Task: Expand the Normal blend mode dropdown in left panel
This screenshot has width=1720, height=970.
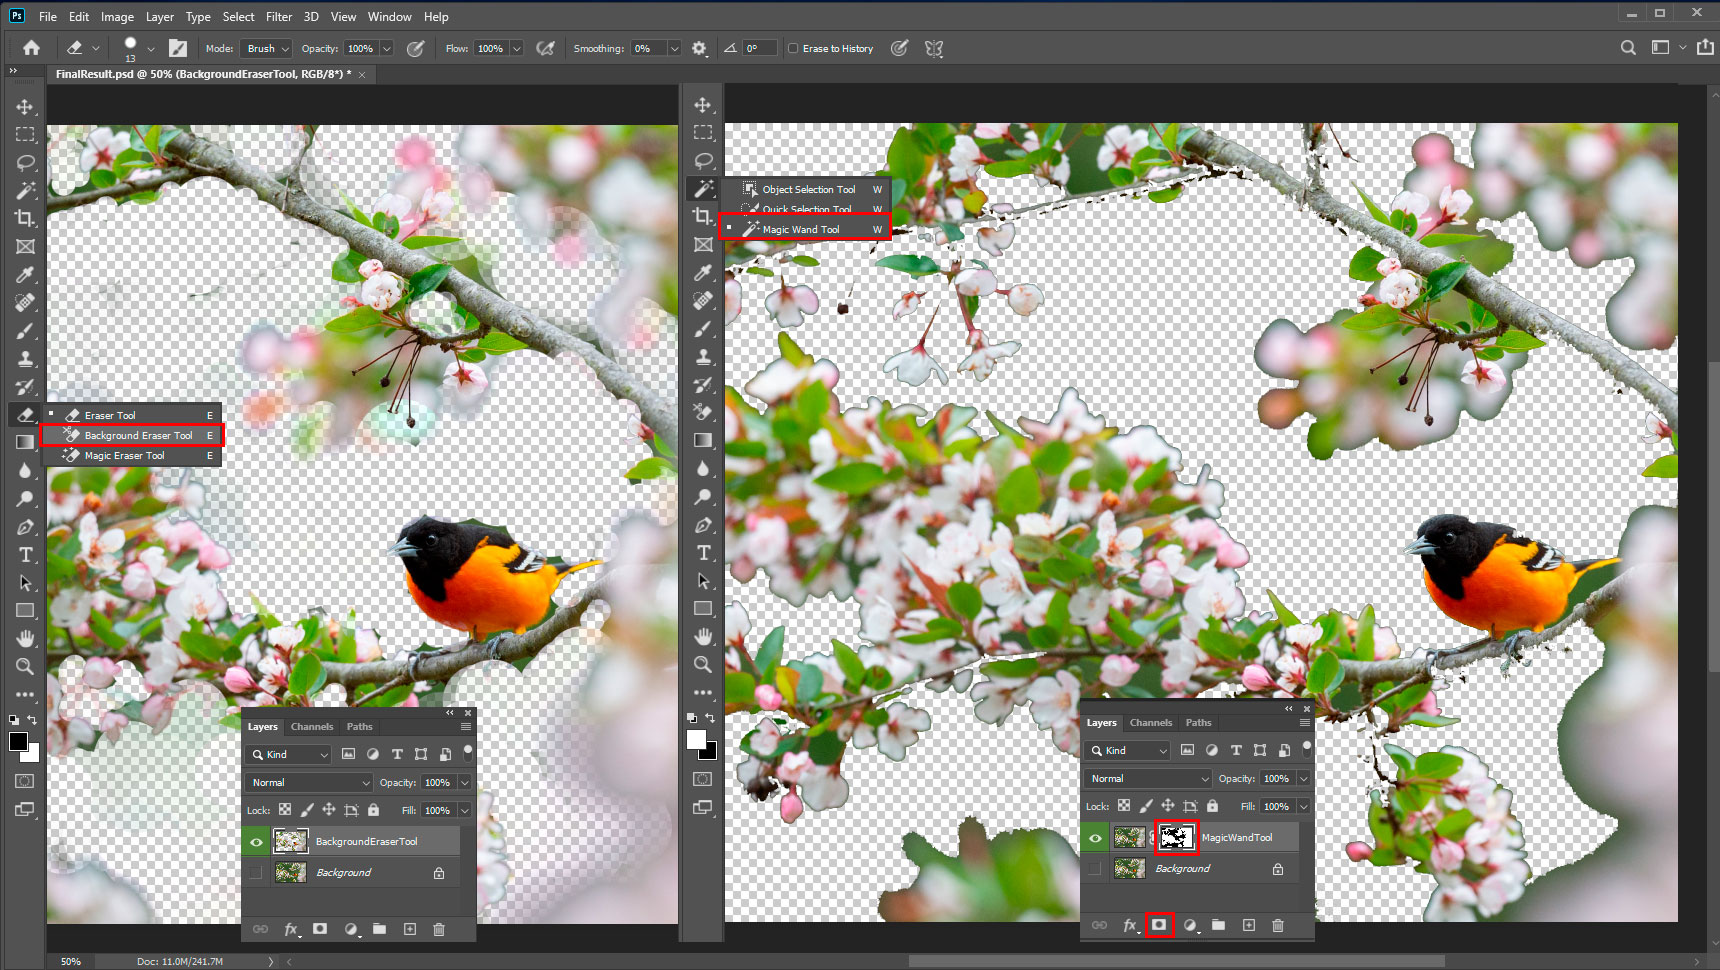Action: 309,782
